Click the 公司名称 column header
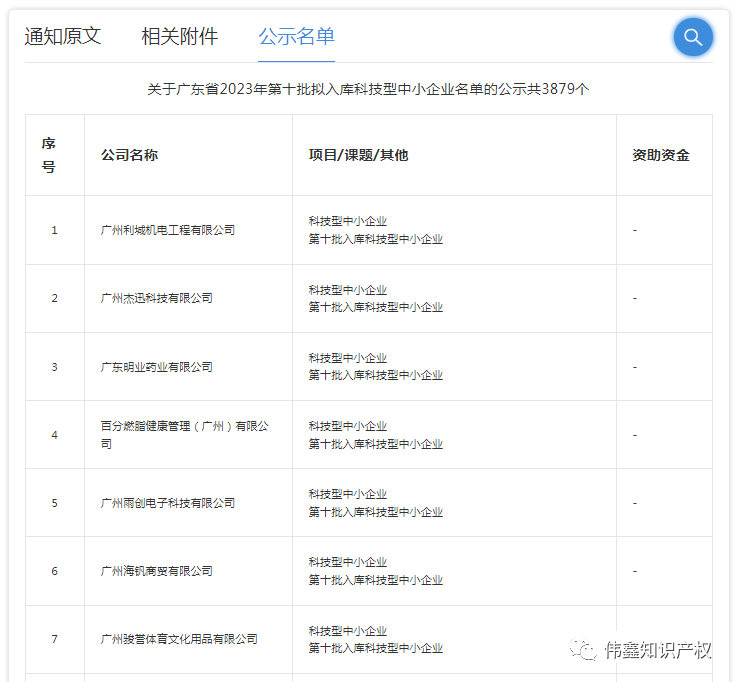 click(129, 155)
